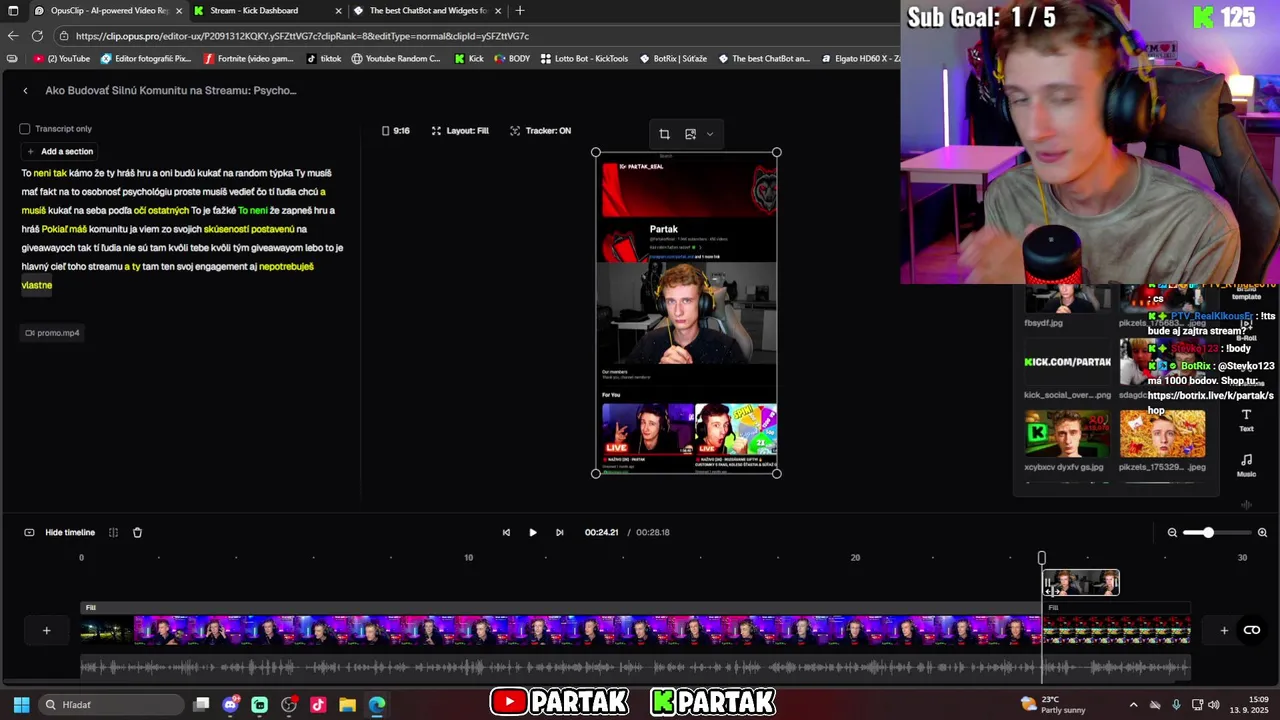Add a clip with the plus on timeline left
This screenshot has height=720, width=1280.
pos(46,631)
